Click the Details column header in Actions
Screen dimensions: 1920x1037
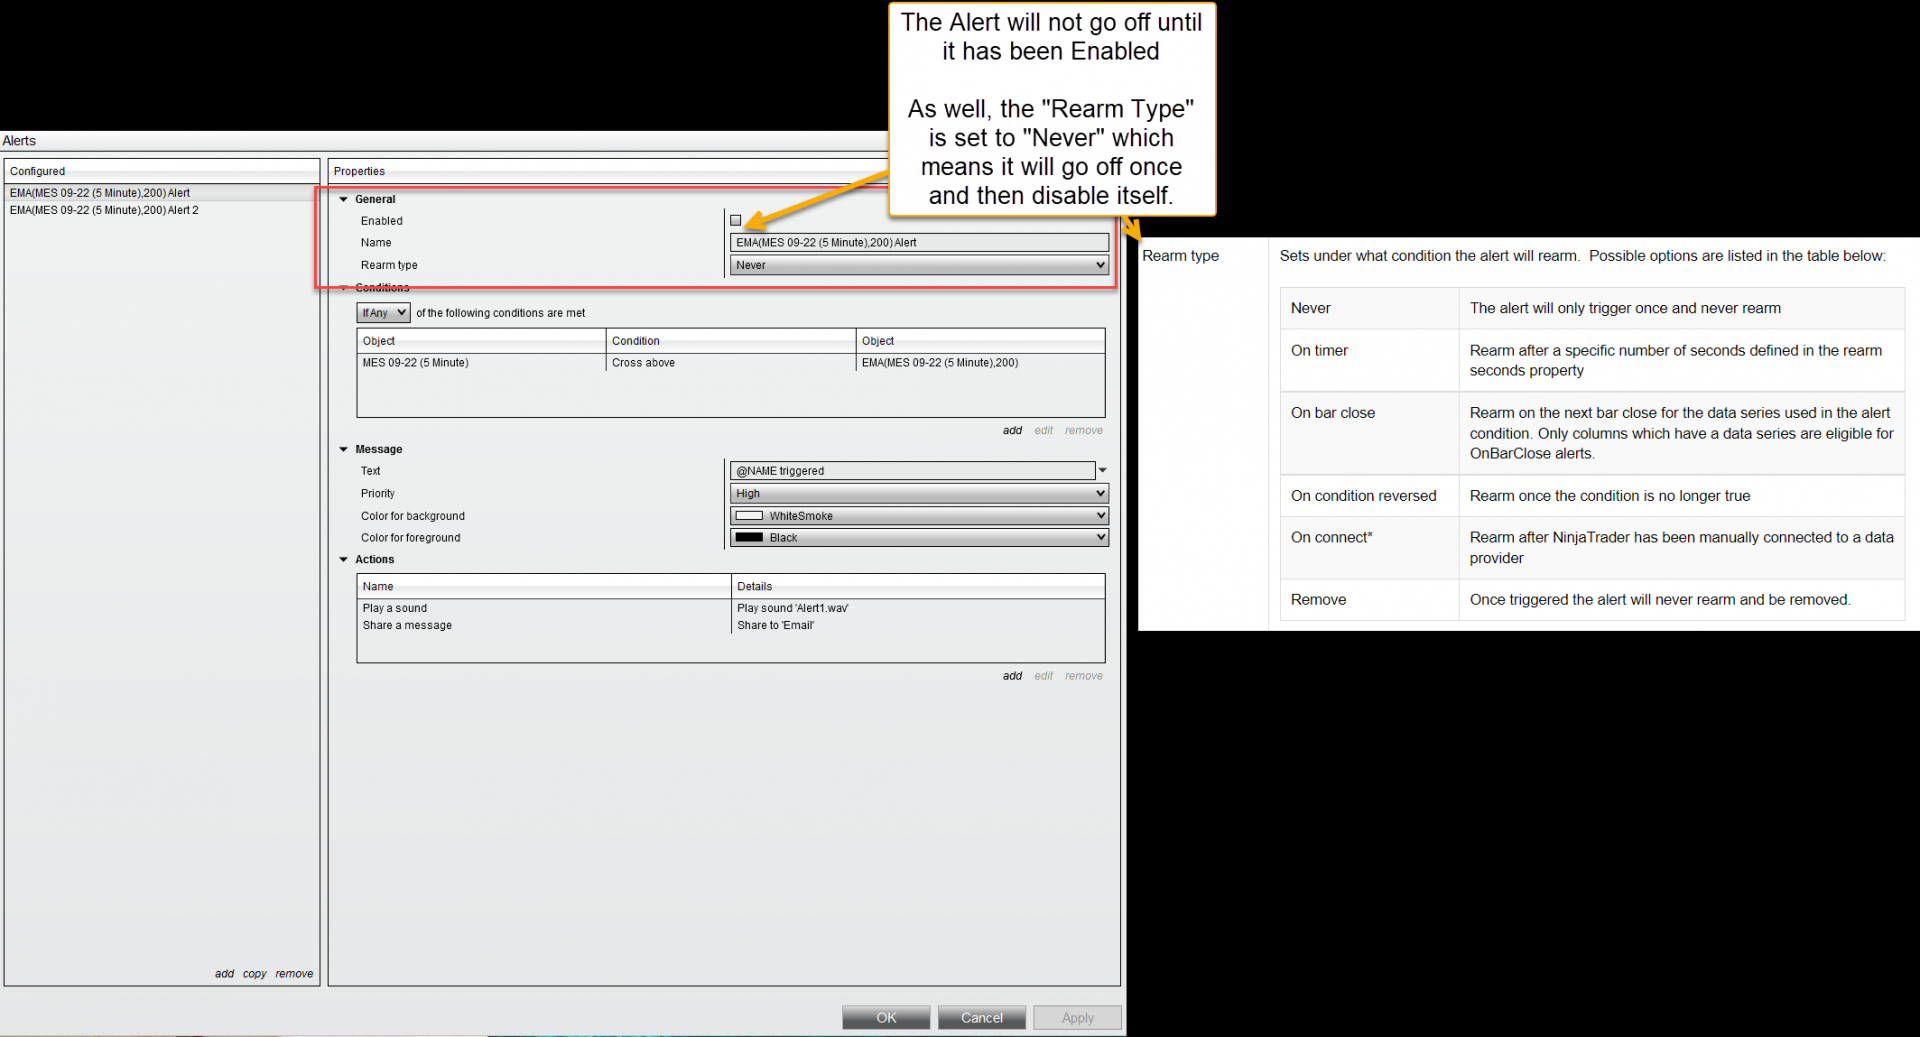[918, 586]
